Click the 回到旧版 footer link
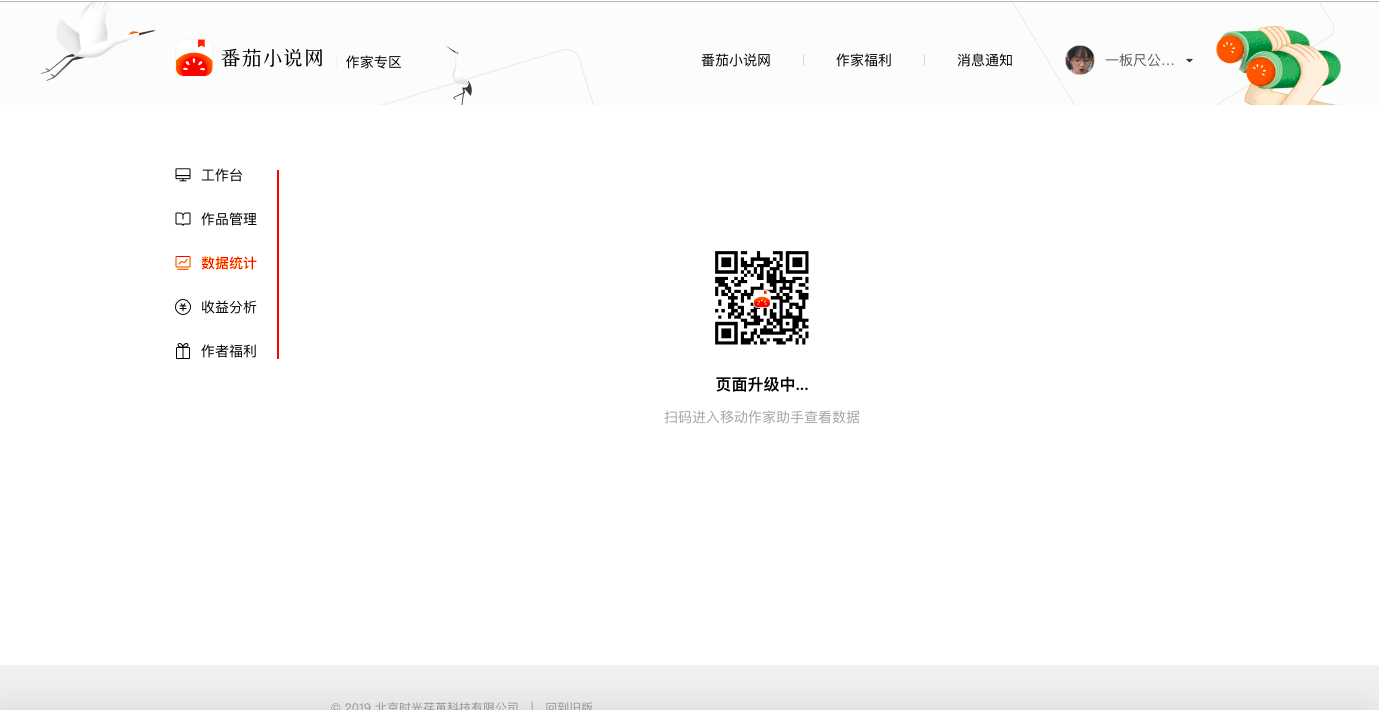 pos(569,705)
